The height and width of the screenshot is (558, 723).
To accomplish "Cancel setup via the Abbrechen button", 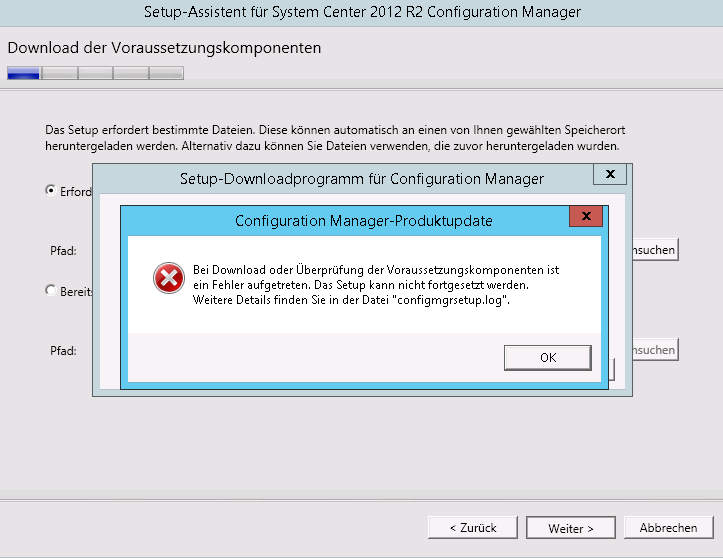I will [669, 528].
